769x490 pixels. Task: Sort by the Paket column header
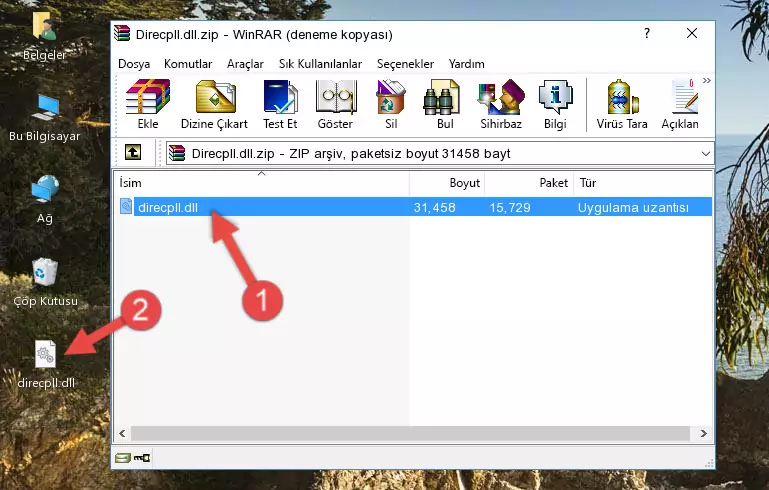point(529,183)
